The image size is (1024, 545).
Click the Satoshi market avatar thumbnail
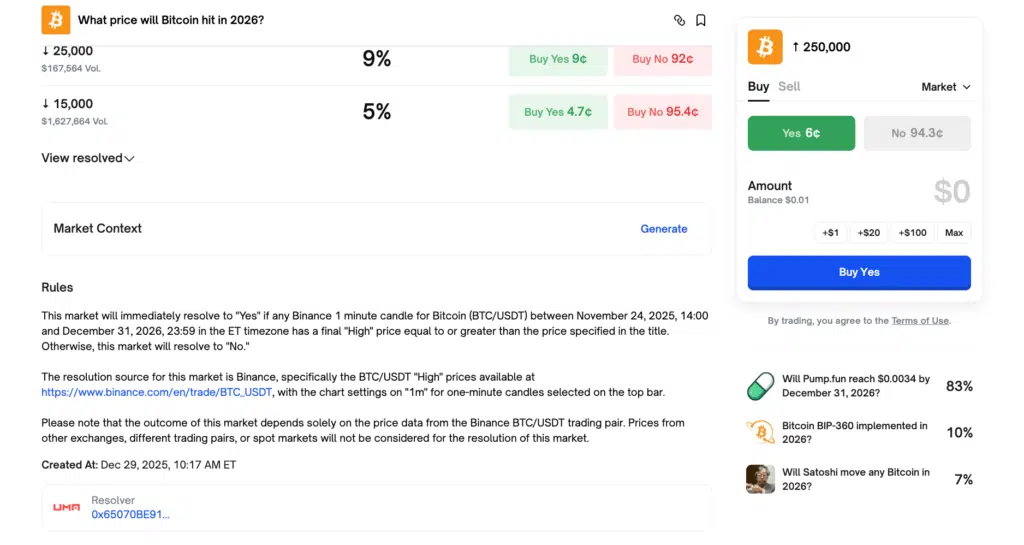click(760, 479)
